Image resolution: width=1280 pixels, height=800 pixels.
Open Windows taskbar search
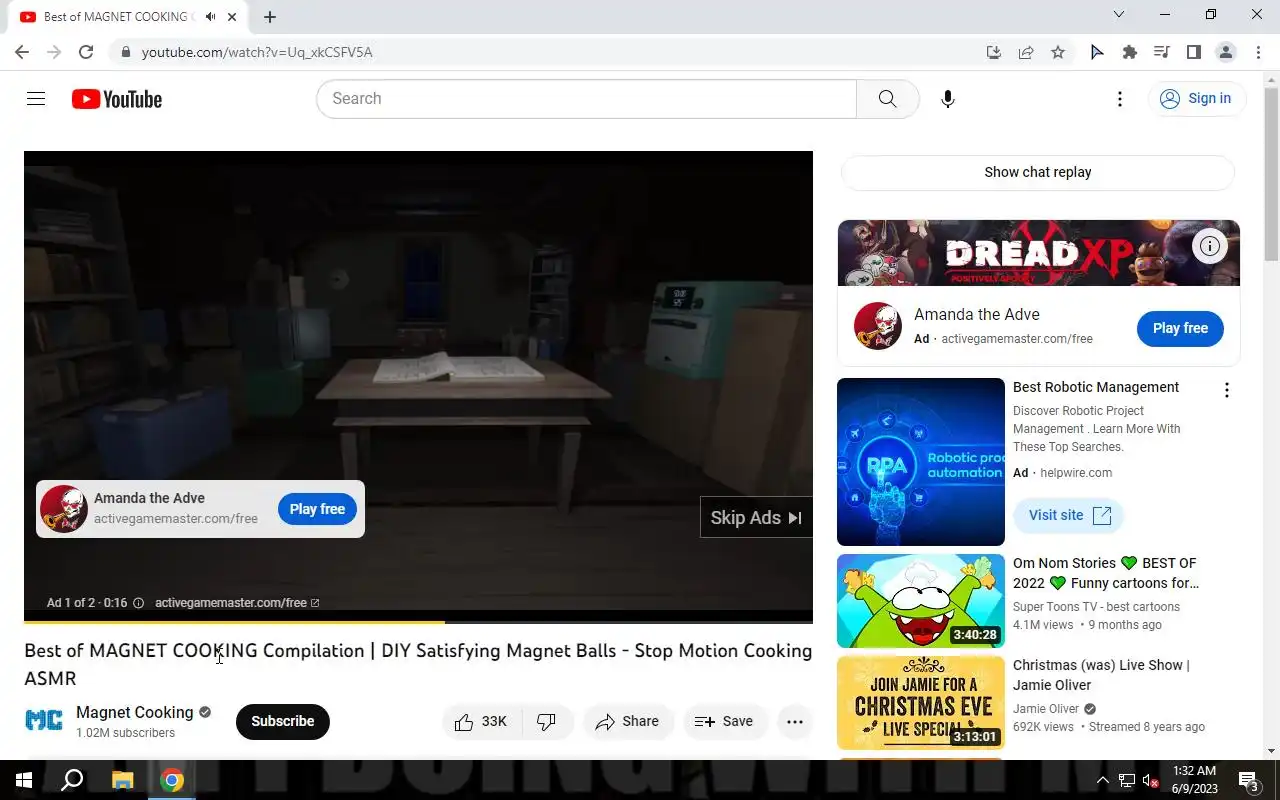point(72,780)
